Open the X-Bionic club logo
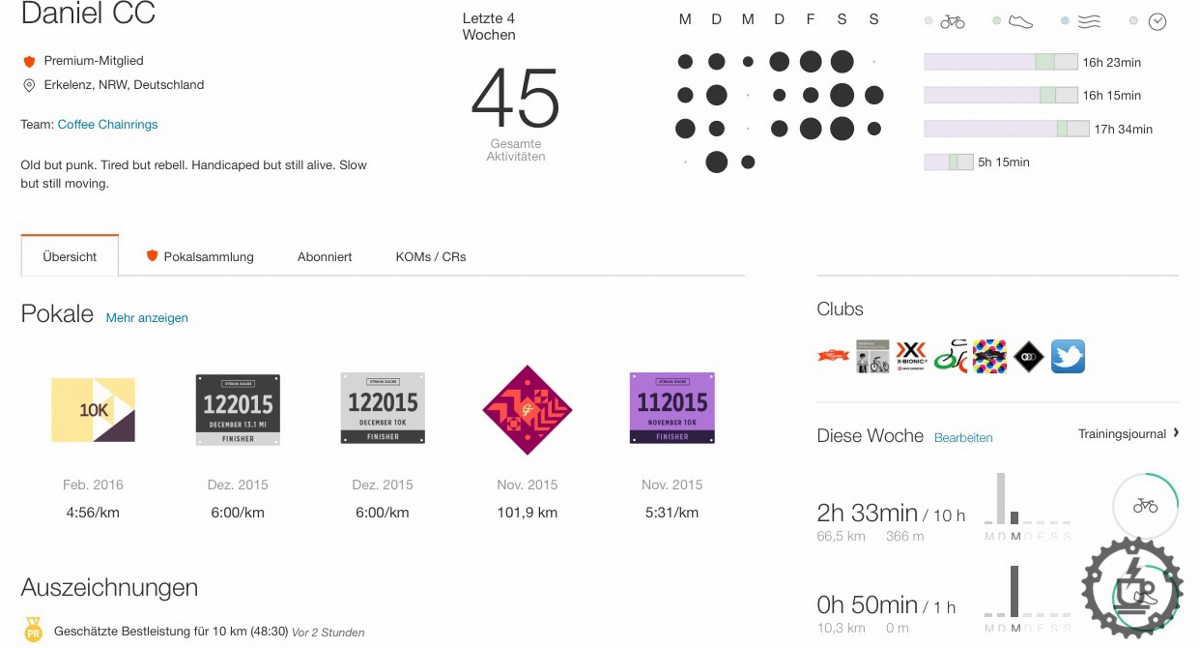 (x=911, y=356)
